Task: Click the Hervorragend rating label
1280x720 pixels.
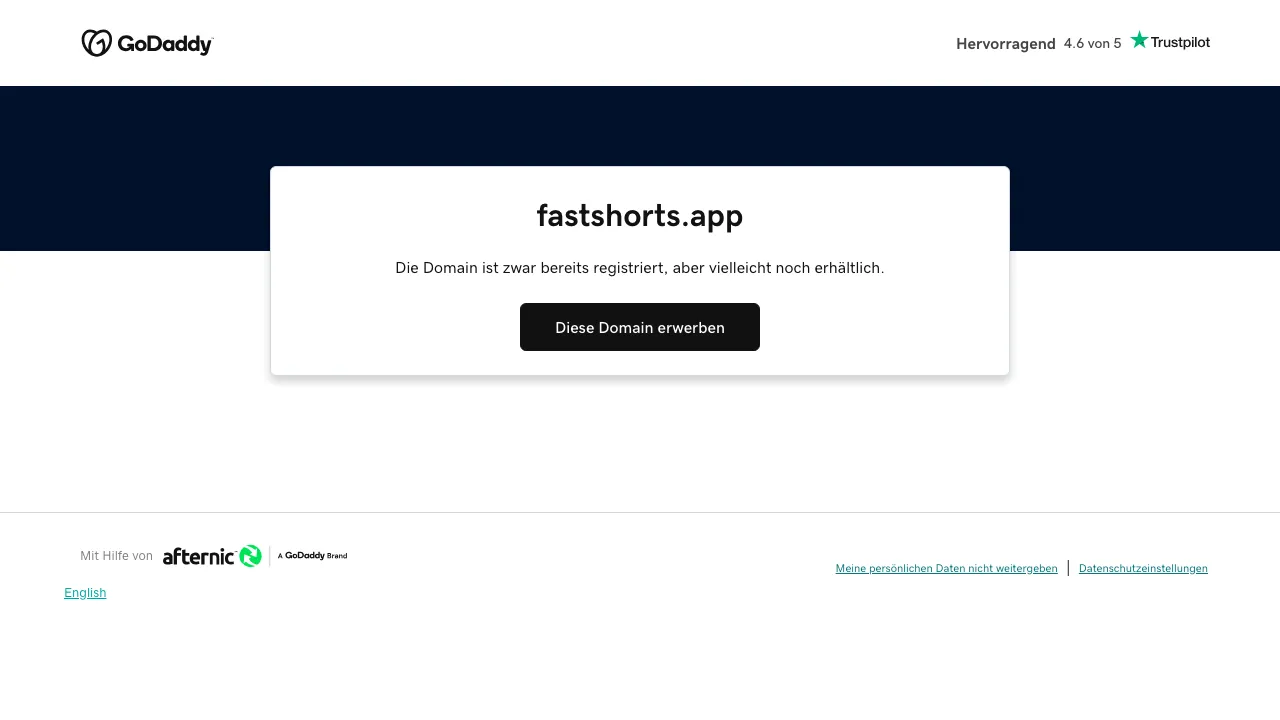Action: pyautogui.click(x=1006, y=44)
